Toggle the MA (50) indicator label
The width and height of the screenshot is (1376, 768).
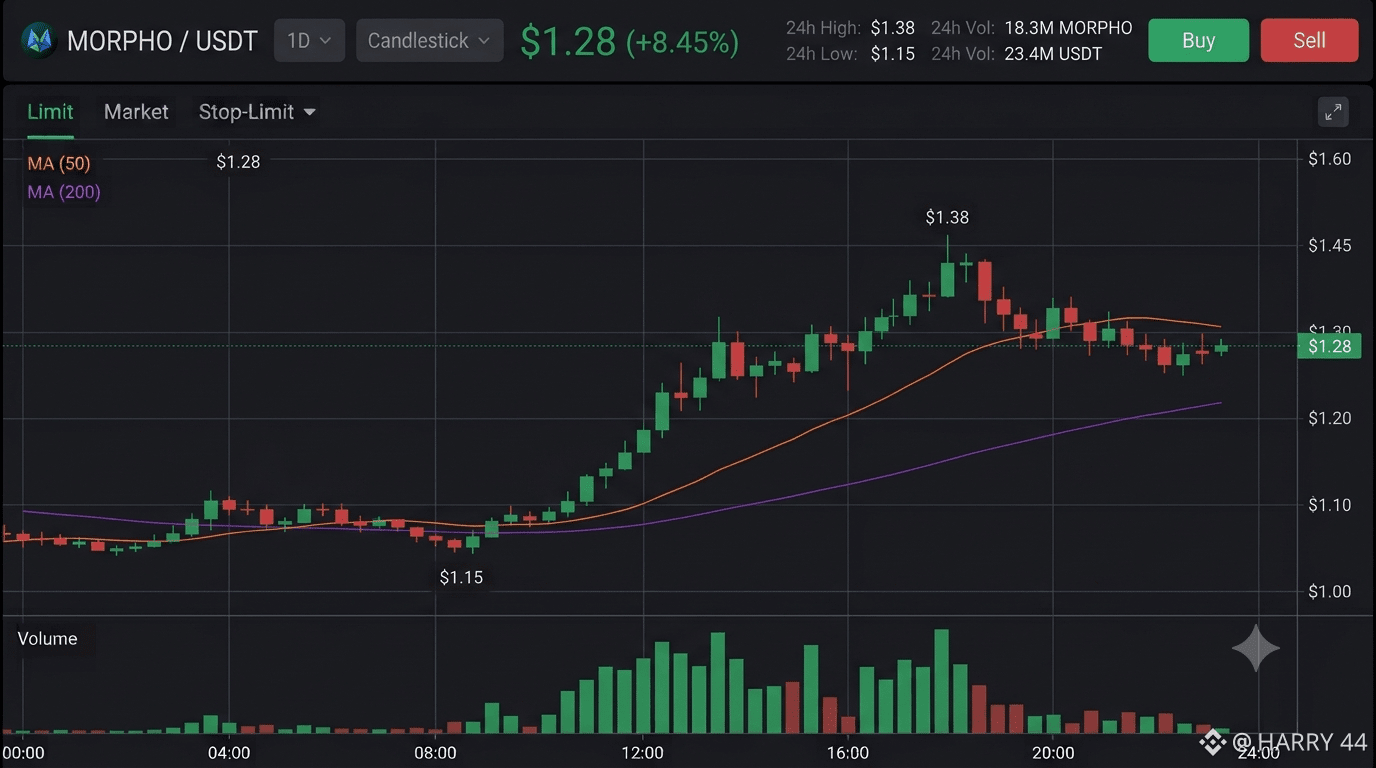[x=59, y=163]
